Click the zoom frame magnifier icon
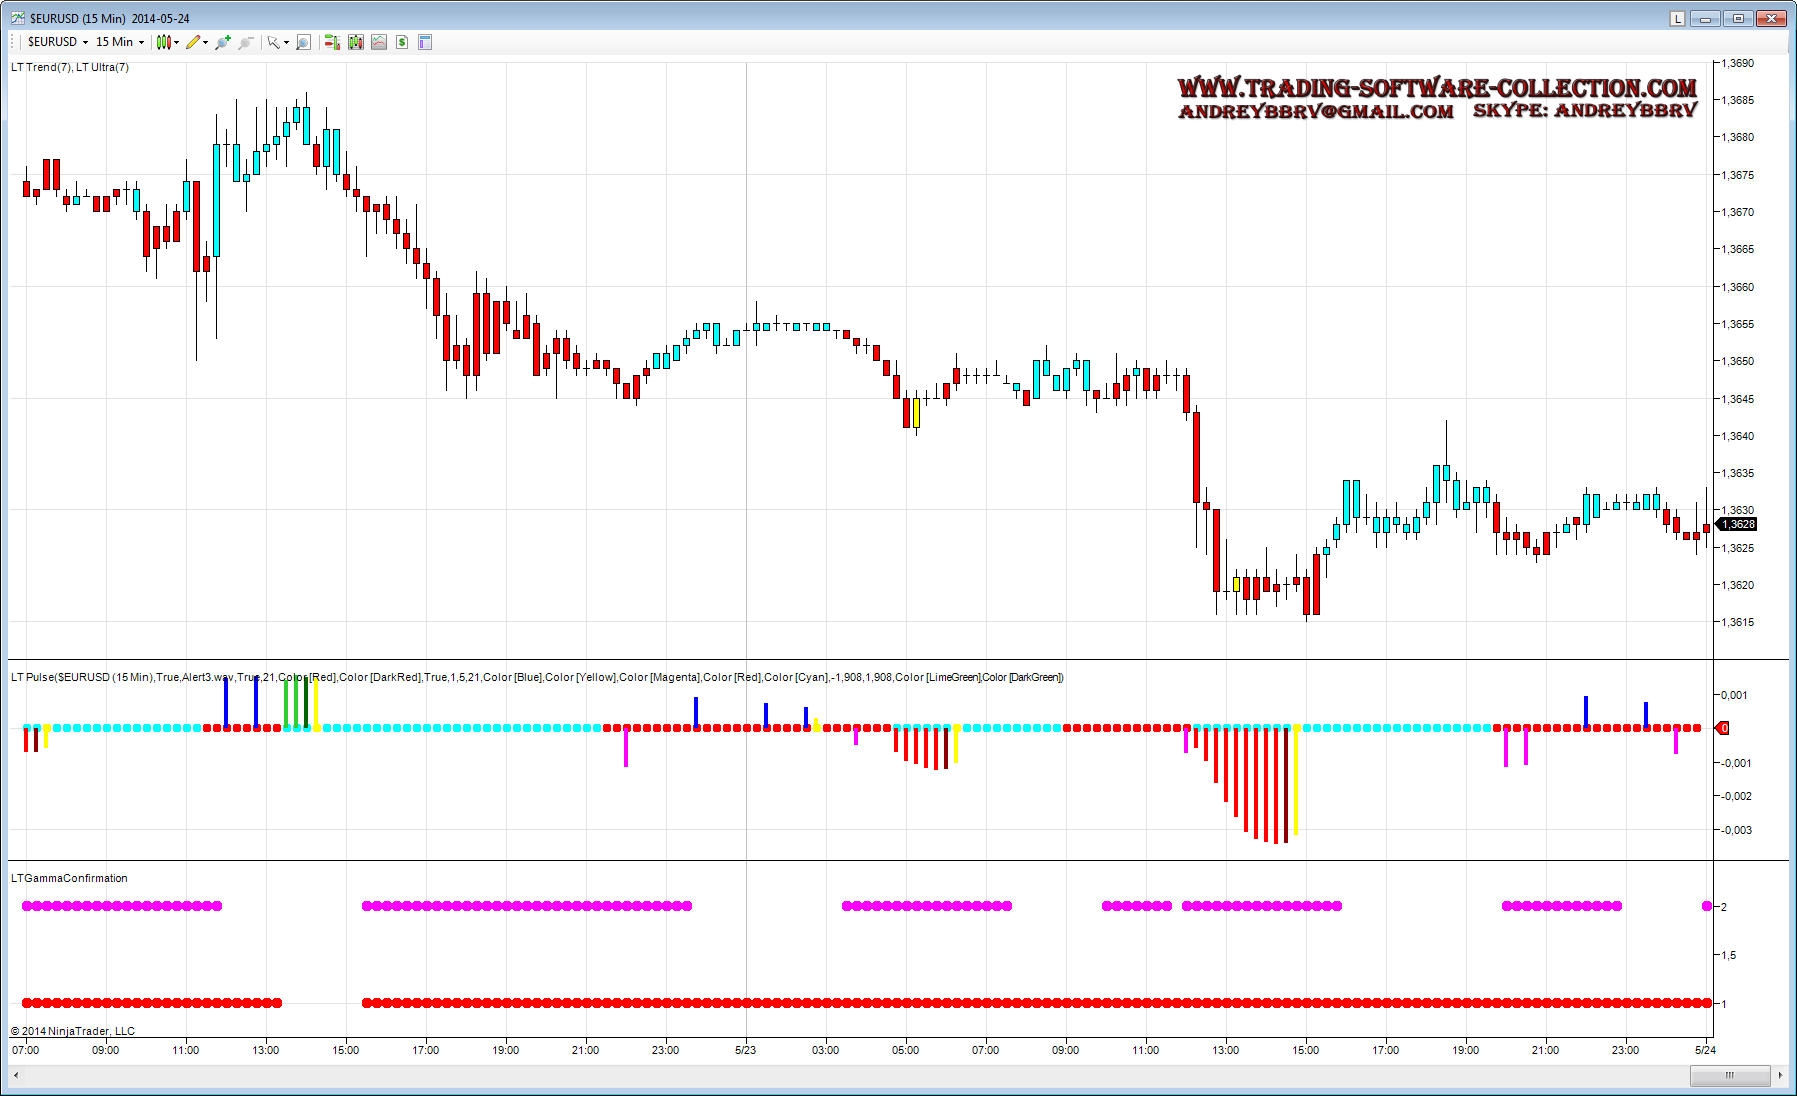This screenshot has height=1096, width=1797. [304, 42]
